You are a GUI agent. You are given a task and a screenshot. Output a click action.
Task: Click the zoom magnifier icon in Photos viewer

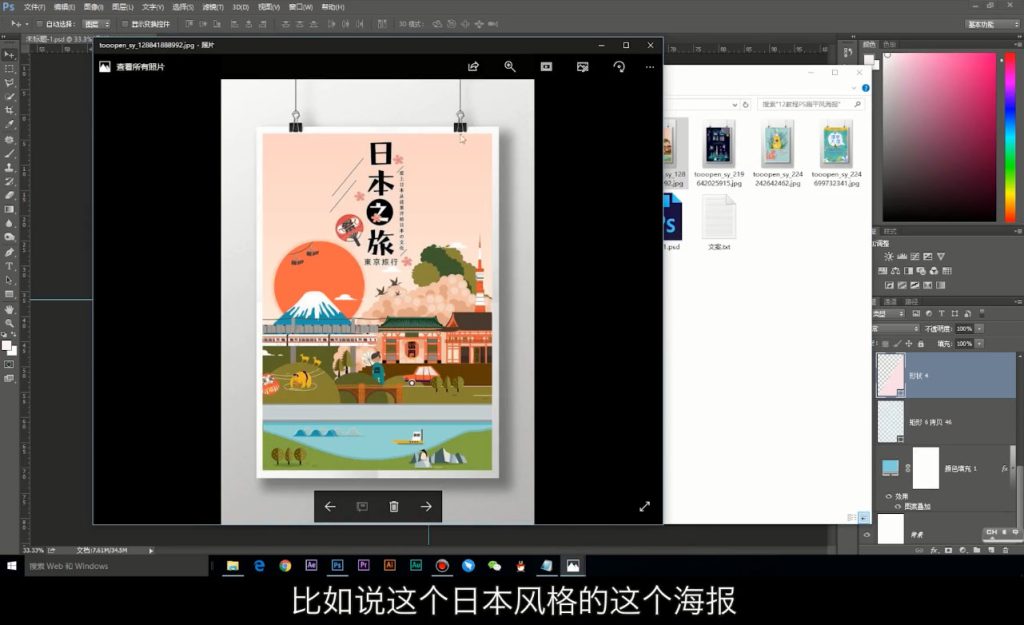point(510,67)
